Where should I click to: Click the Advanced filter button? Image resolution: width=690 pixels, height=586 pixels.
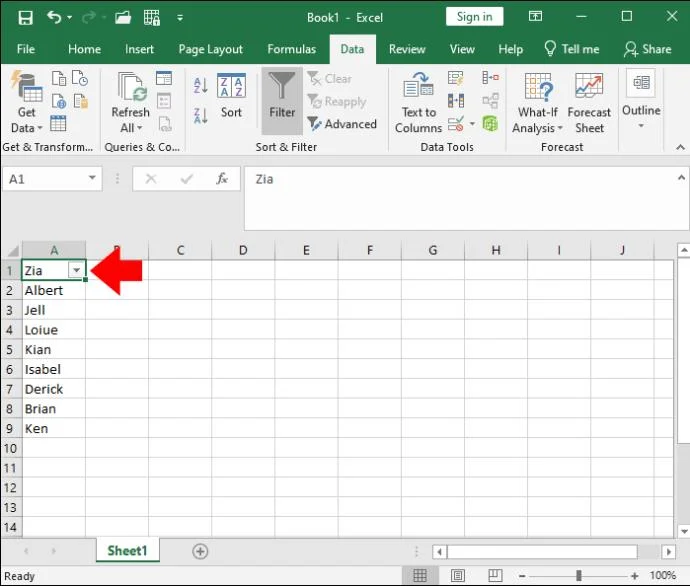pos(341,124)
